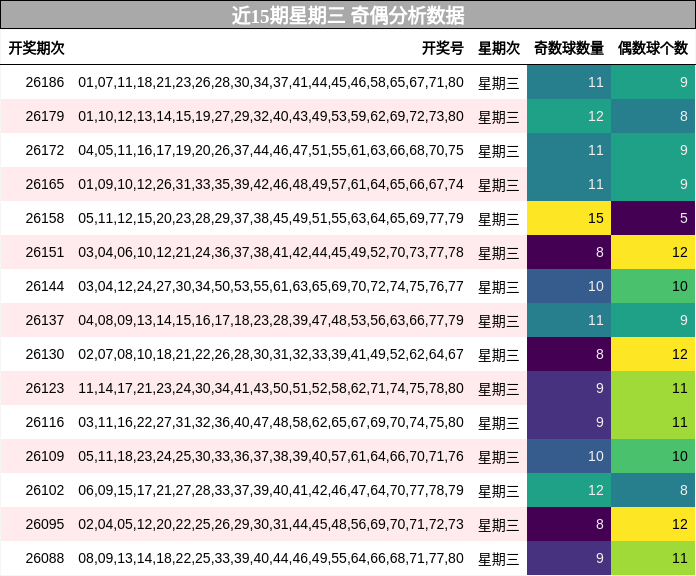This screenshot has width=696, height=576.
Task: Click the draw numbers for period 26109
Action: (x=271, y=456)
